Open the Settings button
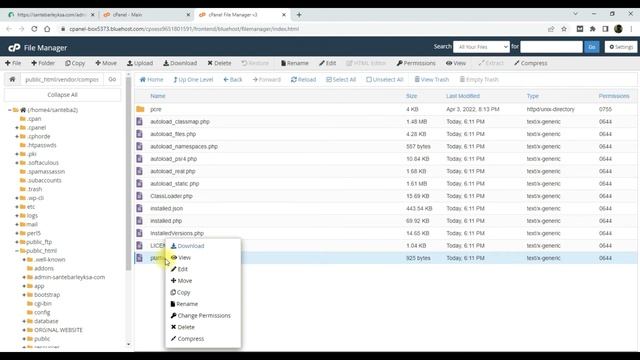The image size is (640, 360). tap(621, 47)
